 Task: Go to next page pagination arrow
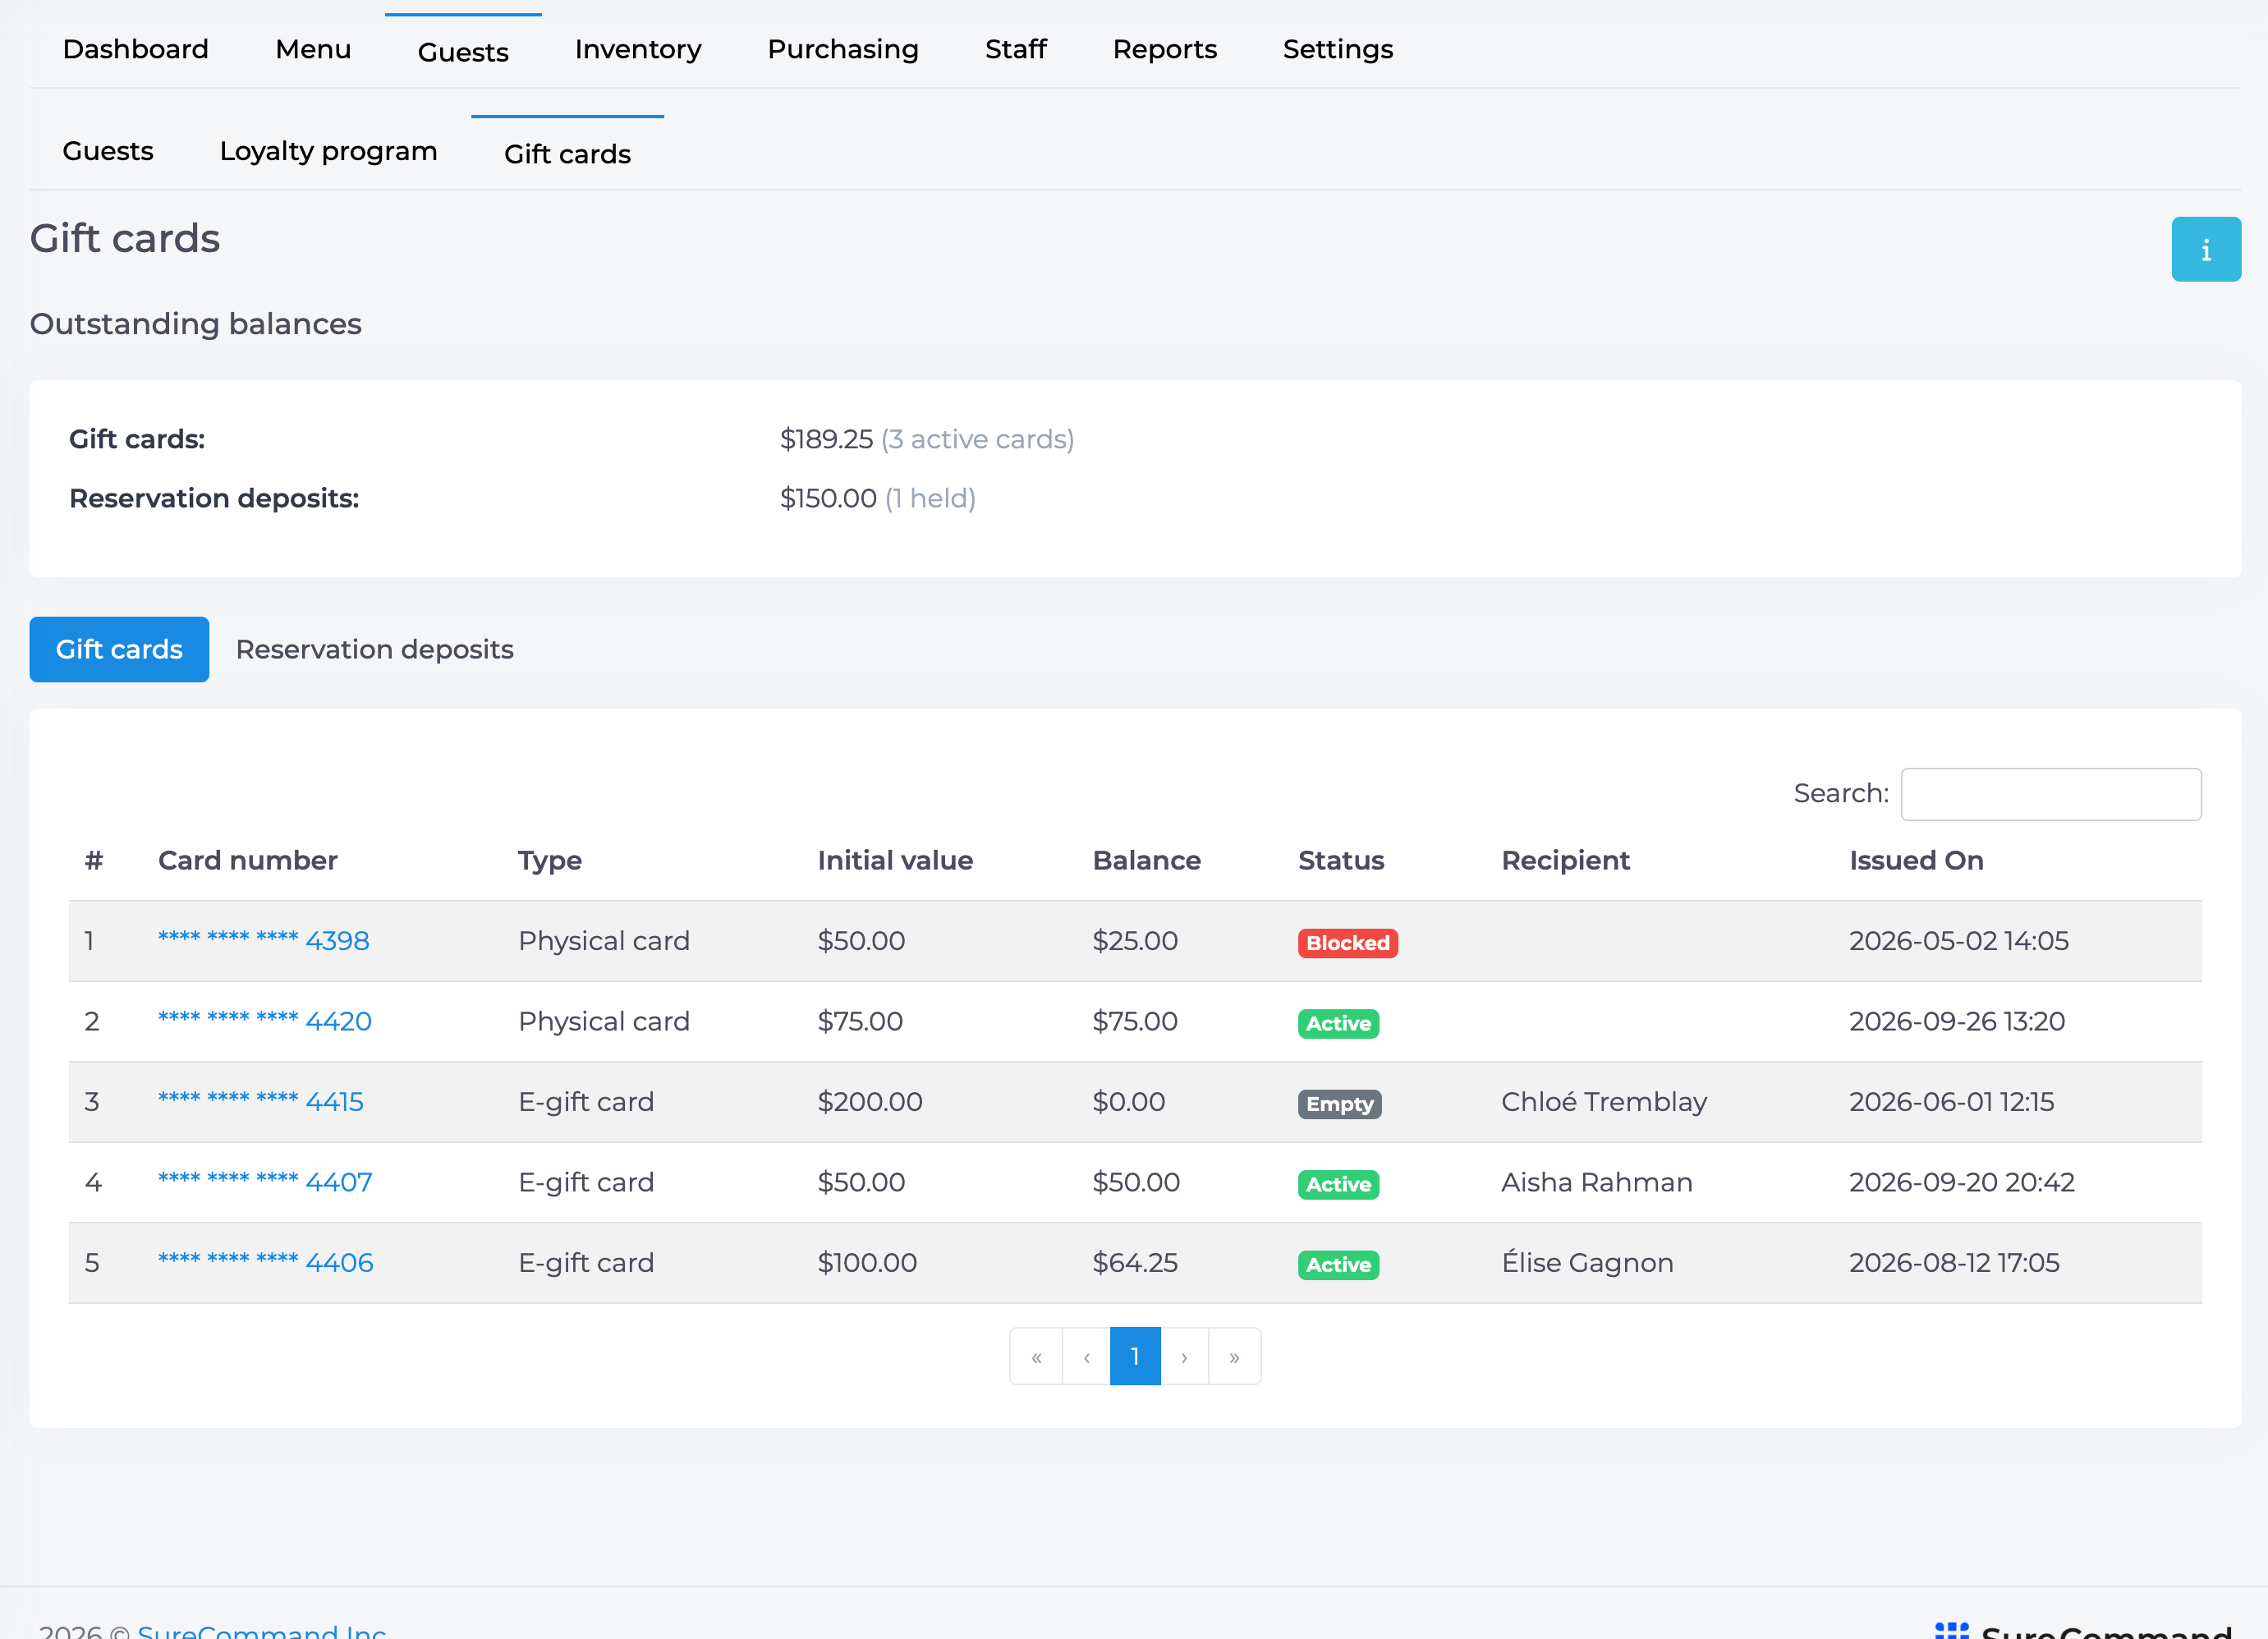[1184, 1356]
